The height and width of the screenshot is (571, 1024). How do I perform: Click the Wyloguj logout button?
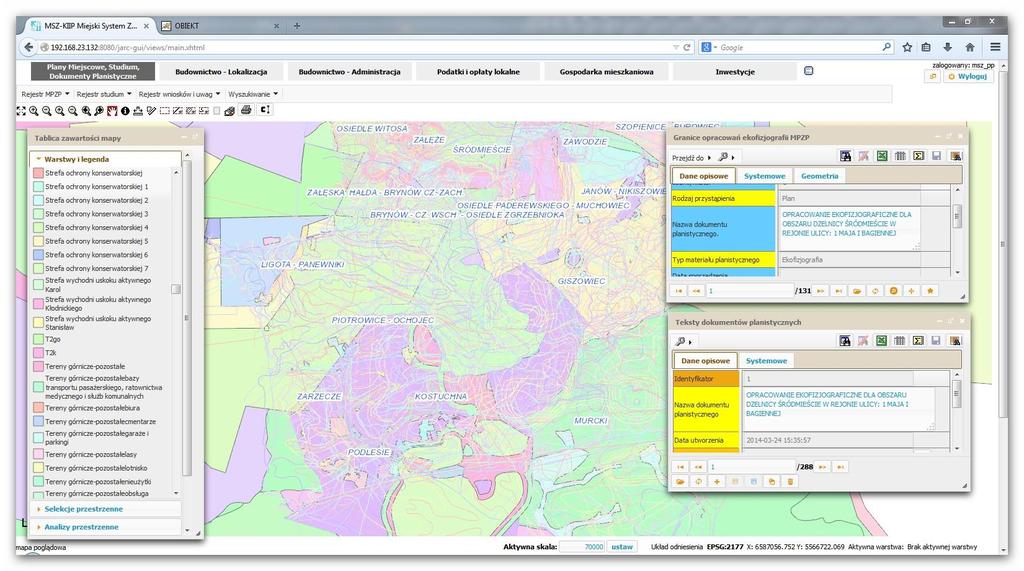[967, 76]
